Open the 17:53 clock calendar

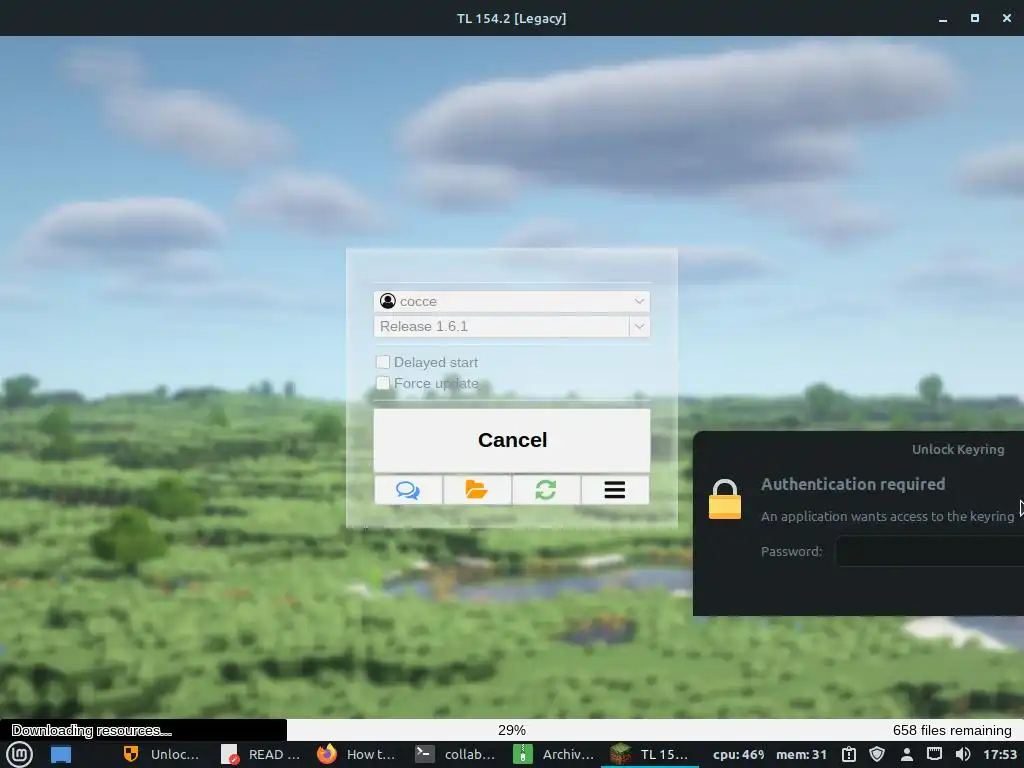pyautogui.click(x=1000, y=754)
